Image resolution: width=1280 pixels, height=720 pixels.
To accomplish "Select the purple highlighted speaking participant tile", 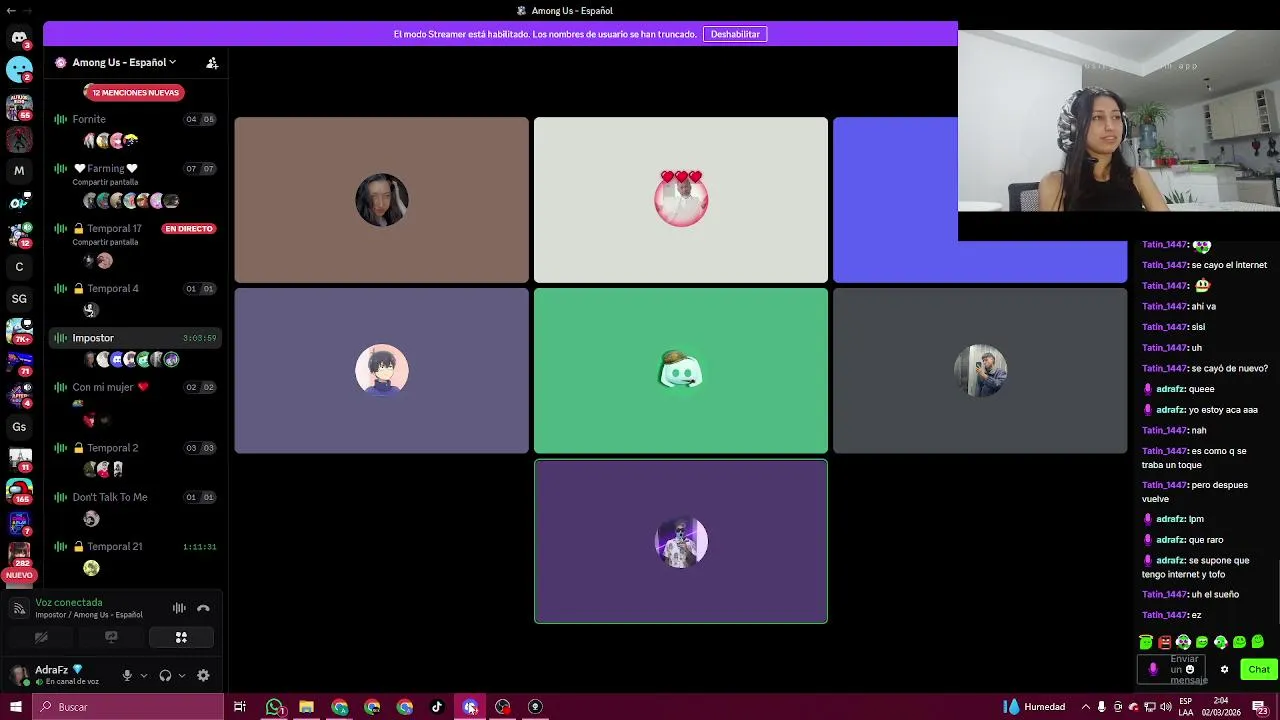I will point(681,541).
